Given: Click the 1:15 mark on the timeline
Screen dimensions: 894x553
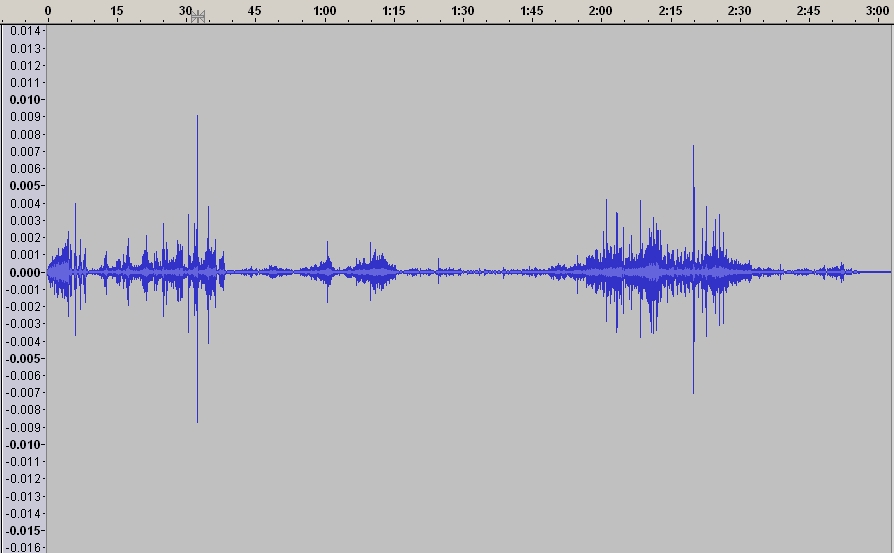Looking at the screenshot, I should (393, 10).
